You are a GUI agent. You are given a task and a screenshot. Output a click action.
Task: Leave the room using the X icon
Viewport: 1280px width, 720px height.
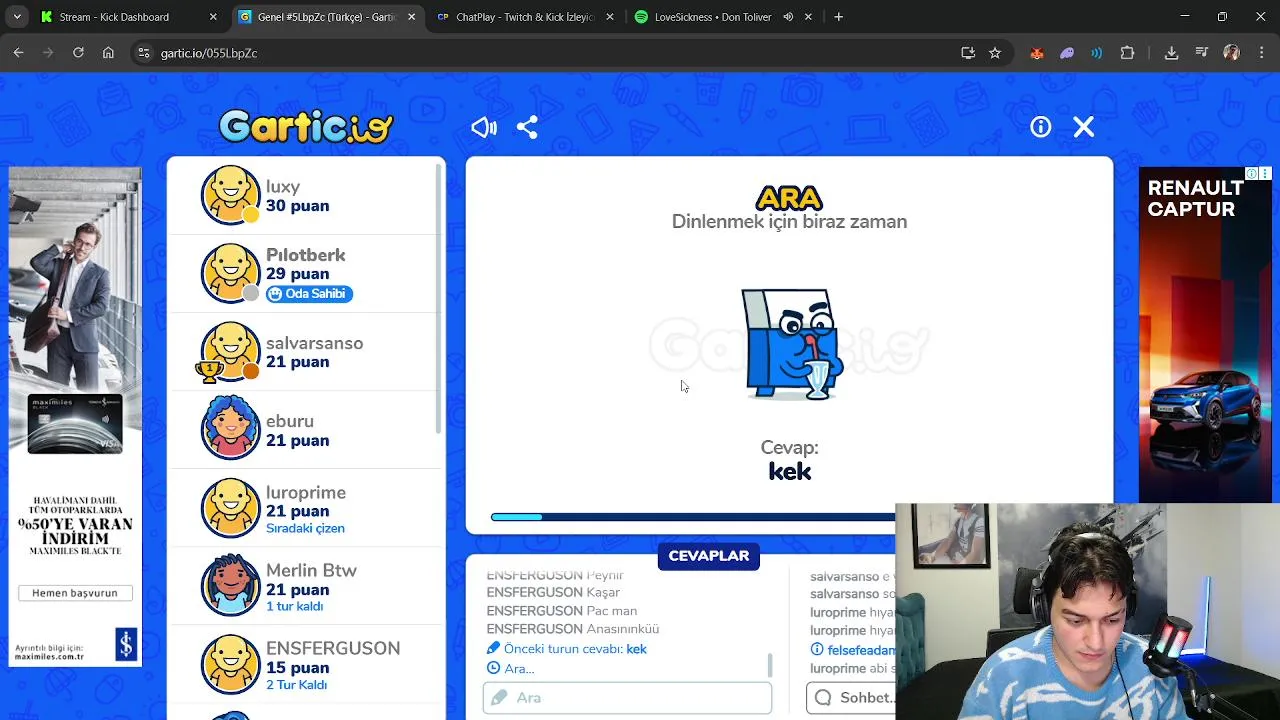(1084, 127)
